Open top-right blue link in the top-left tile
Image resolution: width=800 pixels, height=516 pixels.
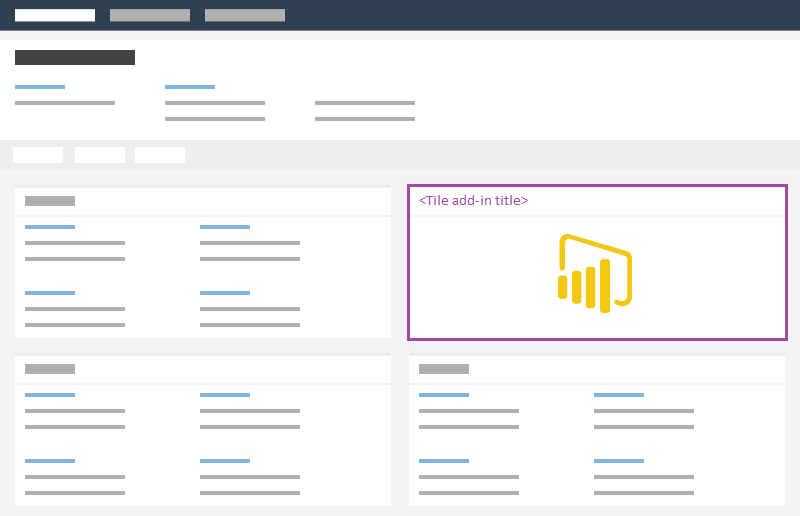coord(225,227)
